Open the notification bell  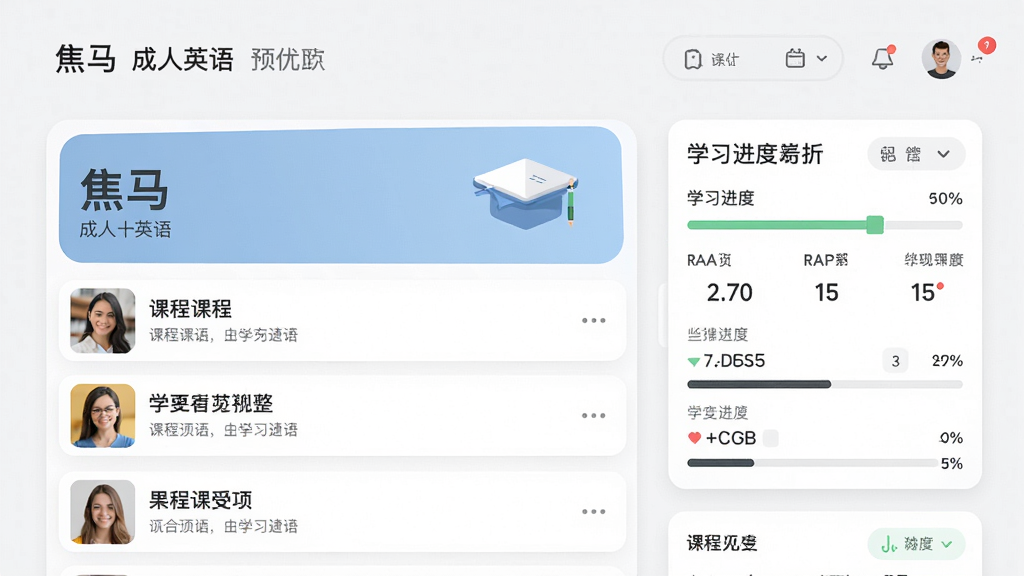(882, 58)
